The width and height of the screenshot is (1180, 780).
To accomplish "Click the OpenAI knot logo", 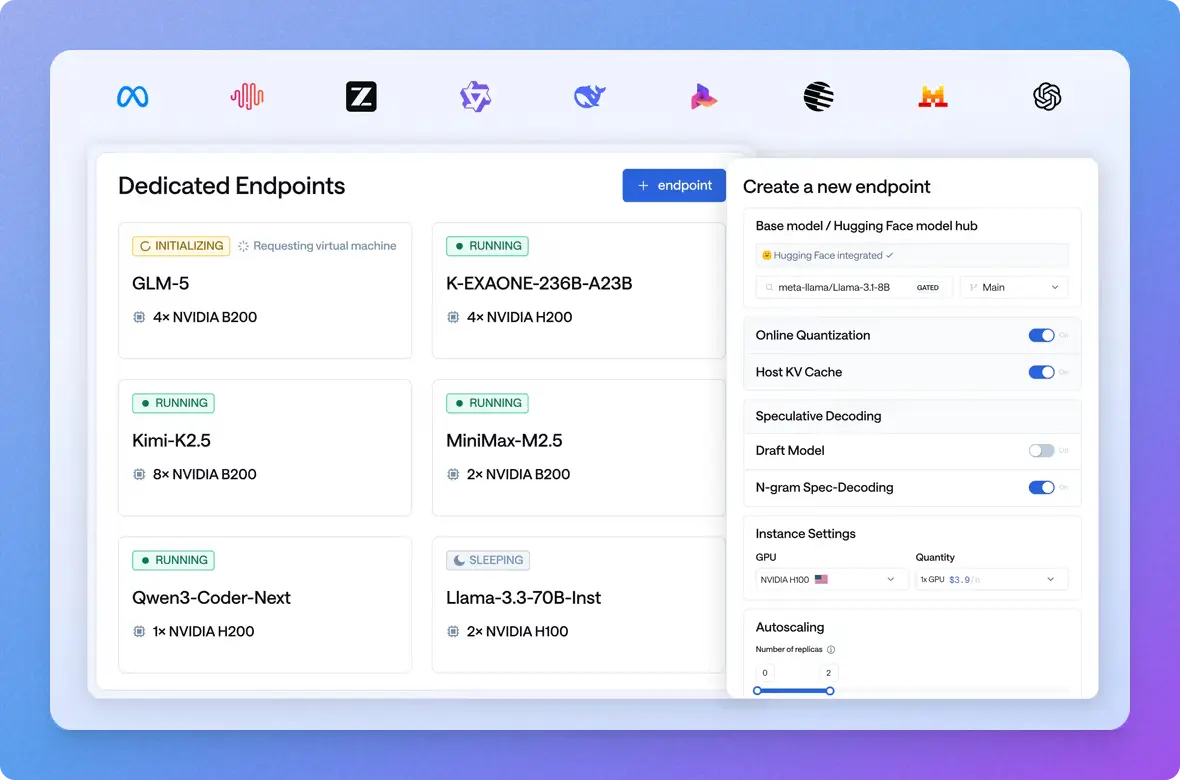I will (x=1047, y=96).
